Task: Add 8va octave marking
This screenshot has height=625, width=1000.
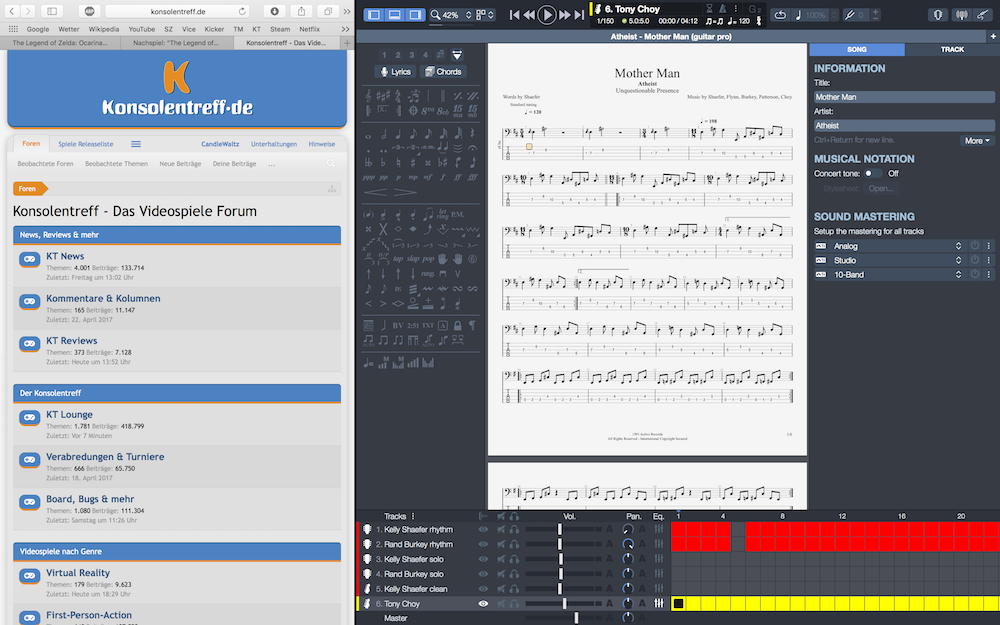Action: (x=427, y=111)
